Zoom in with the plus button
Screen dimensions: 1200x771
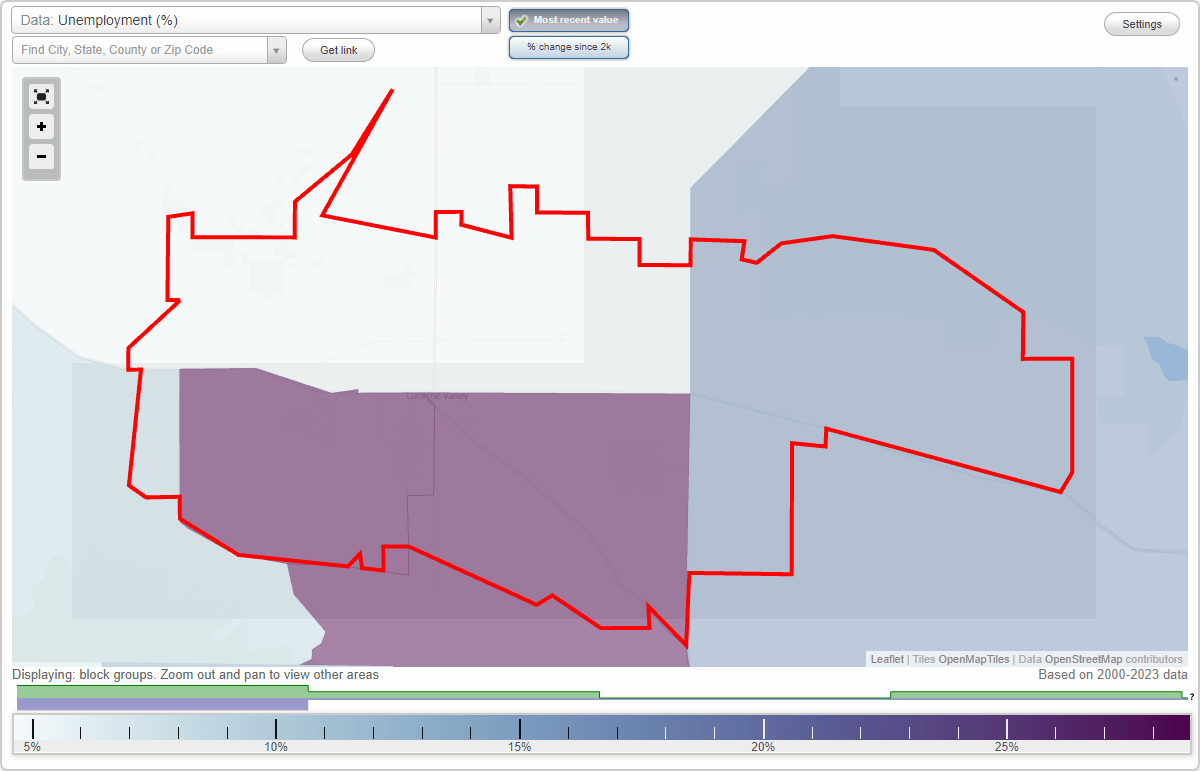41,127
